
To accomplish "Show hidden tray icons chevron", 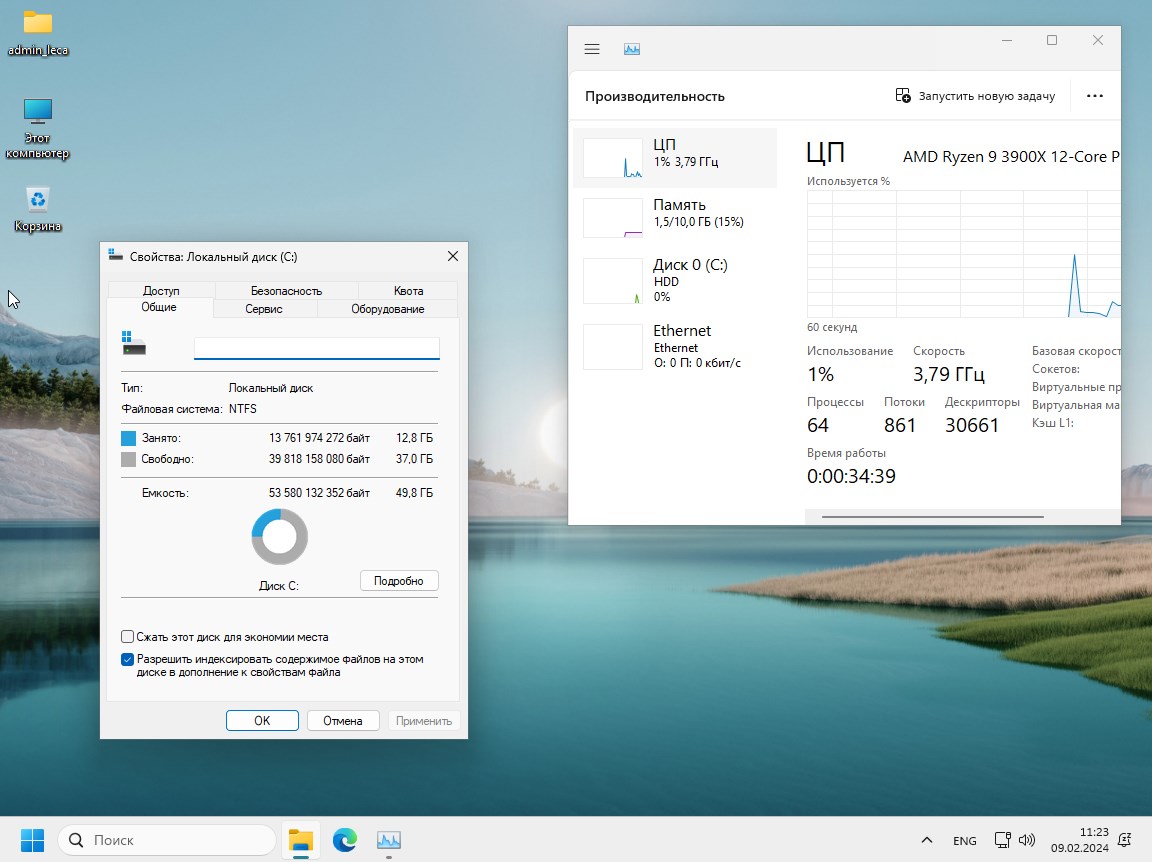I will (927, 840).
